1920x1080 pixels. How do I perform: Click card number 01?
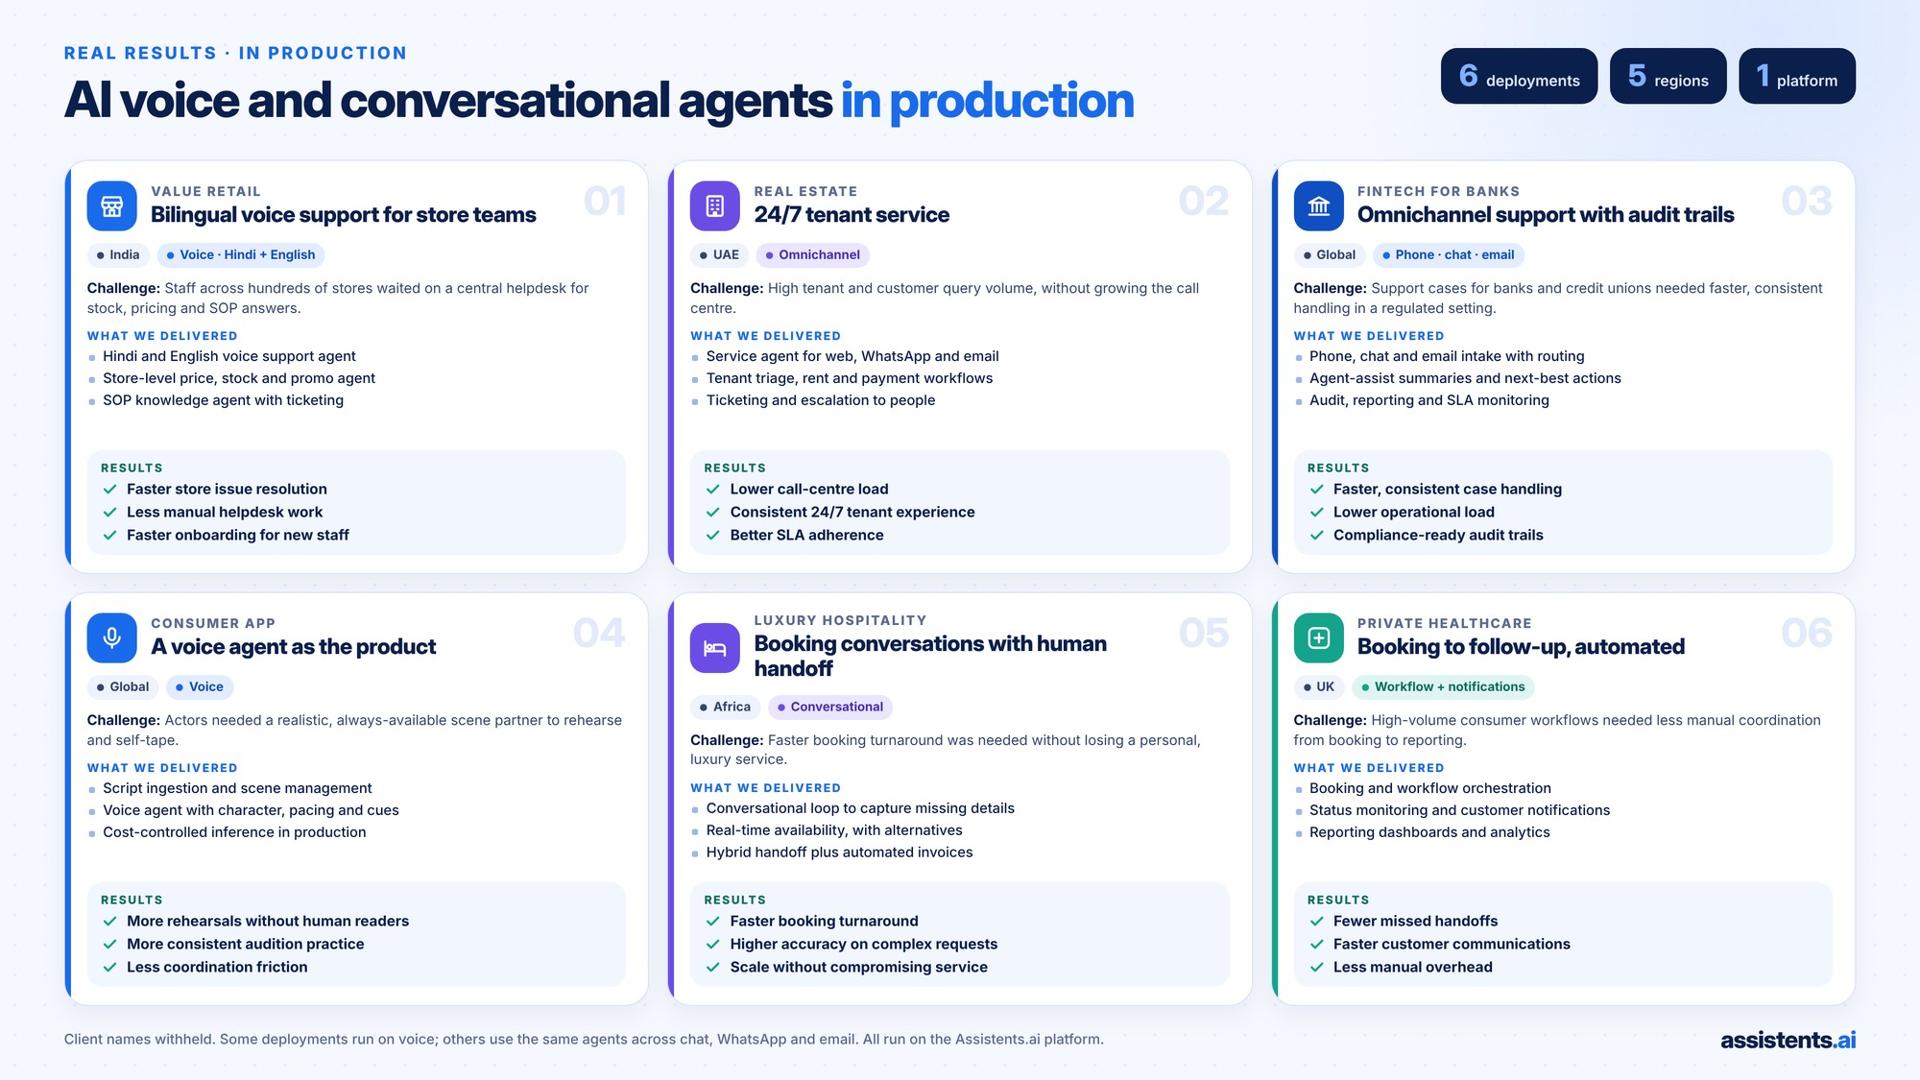[605, 201]
